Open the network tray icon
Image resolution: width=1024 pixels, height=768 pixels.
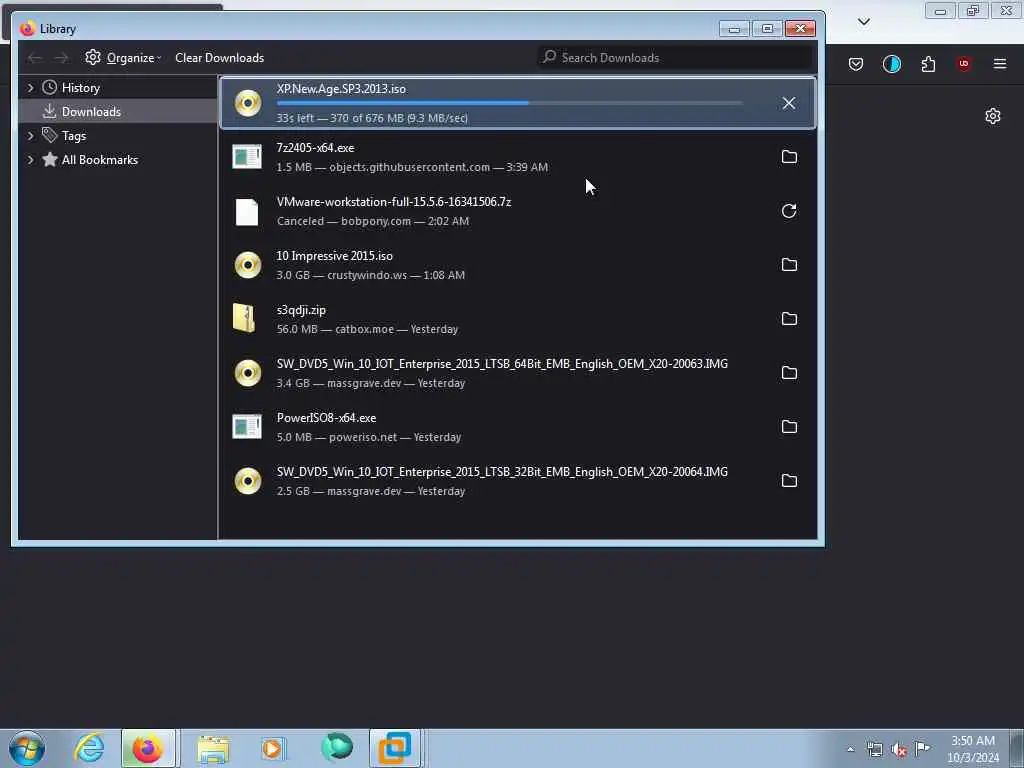point(874,750)
